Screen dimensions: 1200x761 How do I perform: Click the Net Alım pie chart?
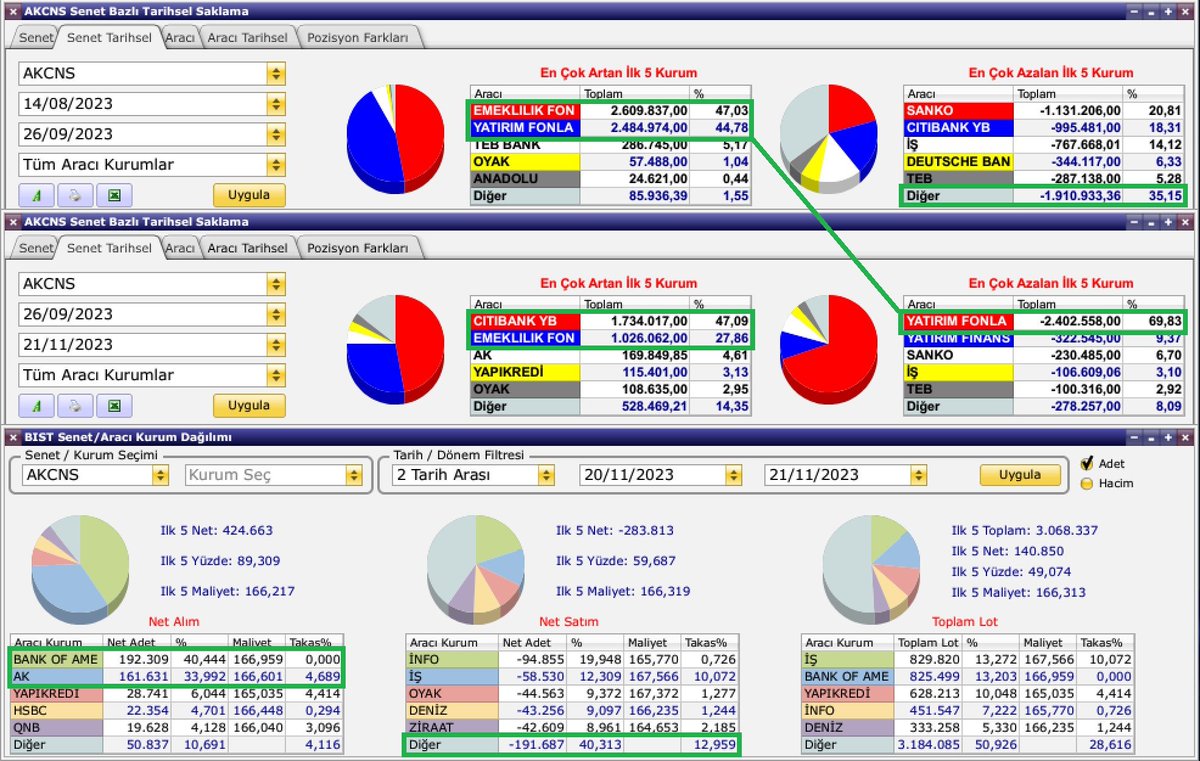click(80, 571)
